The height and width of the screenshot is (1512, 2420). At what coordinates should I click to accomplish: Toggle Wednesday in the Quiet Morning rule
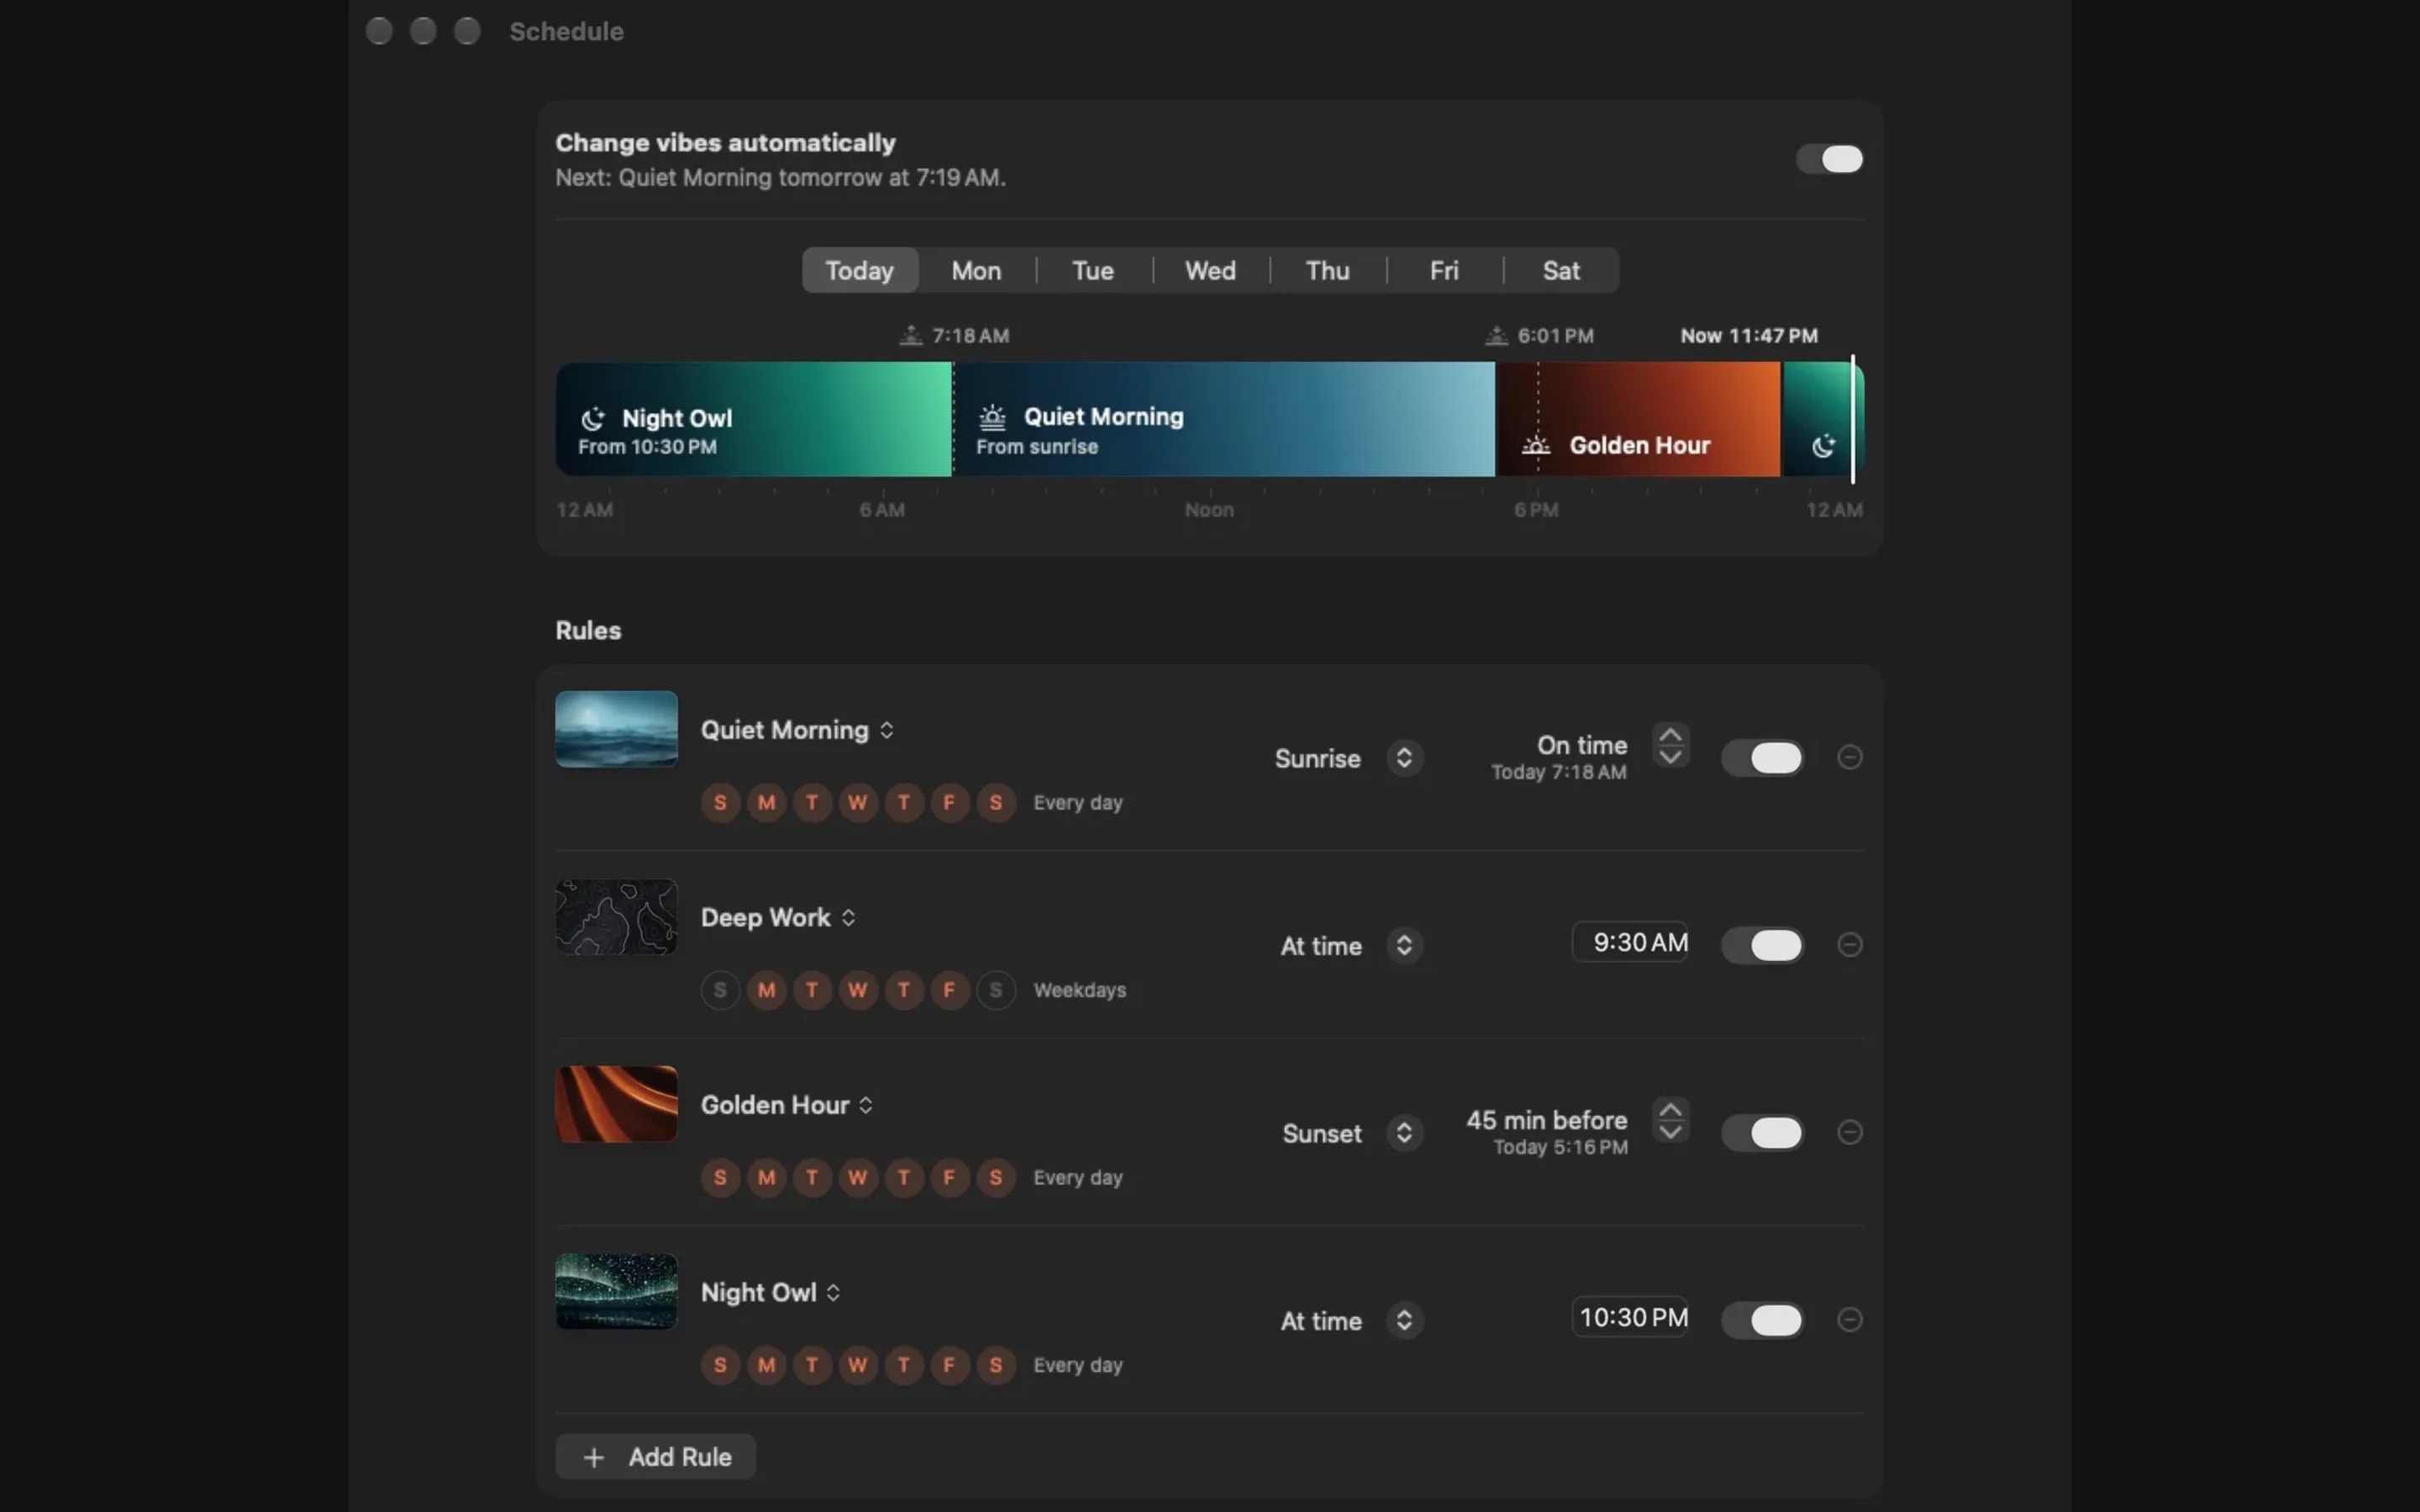coord(858,802)
